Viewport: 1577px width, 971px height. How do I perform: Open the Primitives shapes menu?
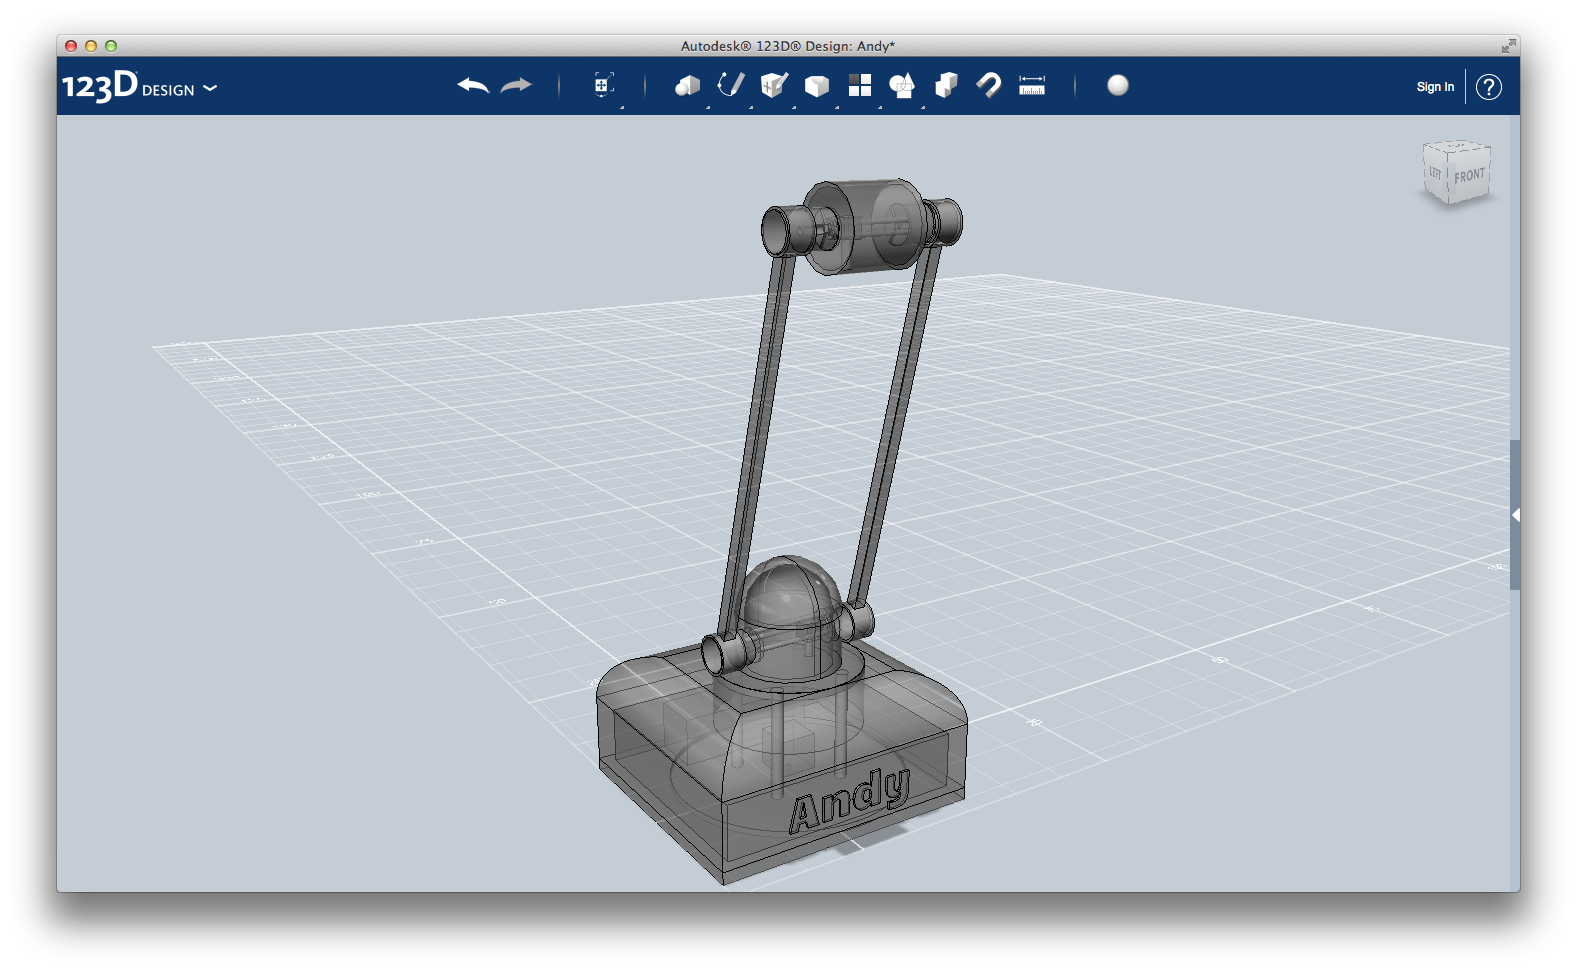point(687,86)
